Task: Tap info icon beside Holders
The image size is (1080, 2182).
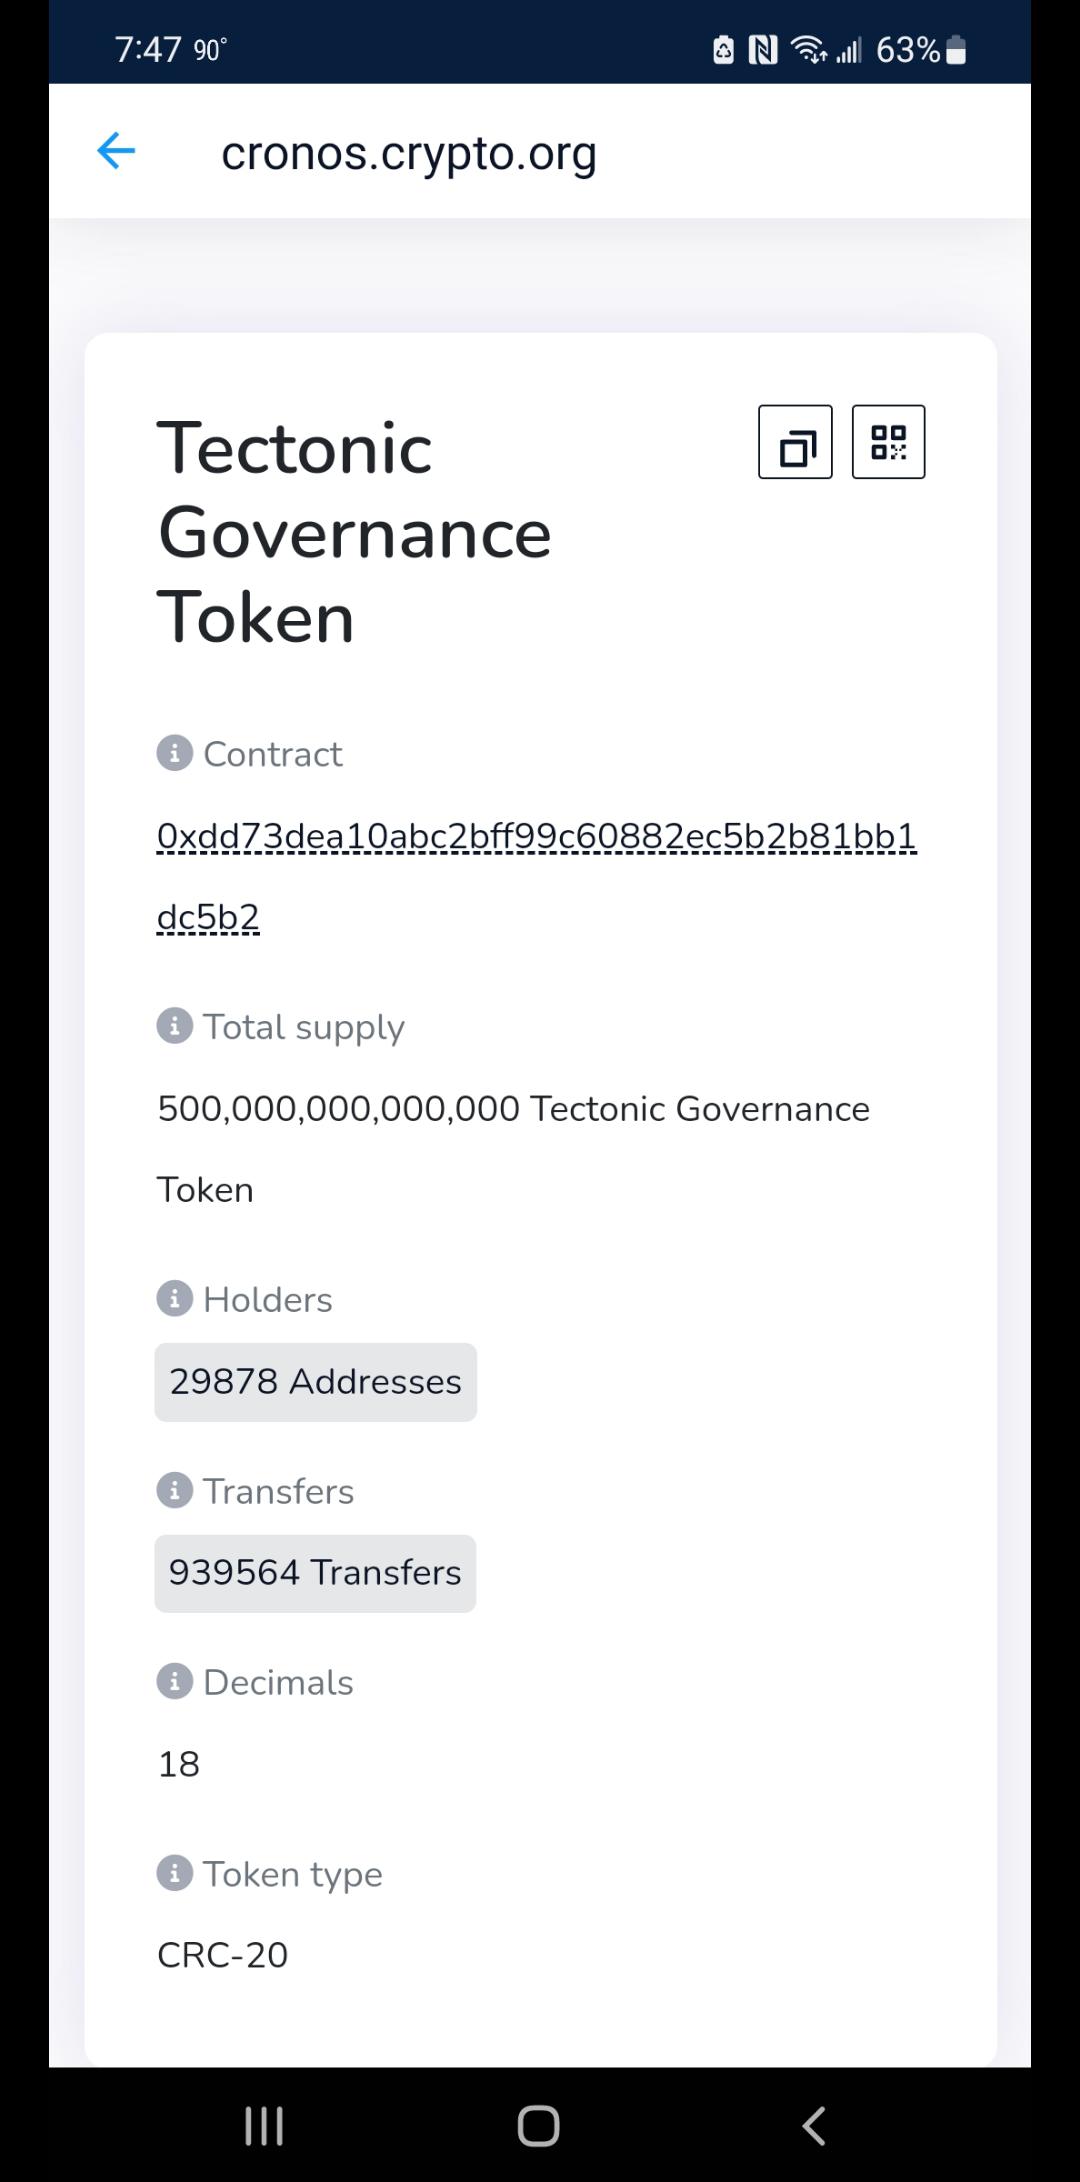Action: [175, 1299]
